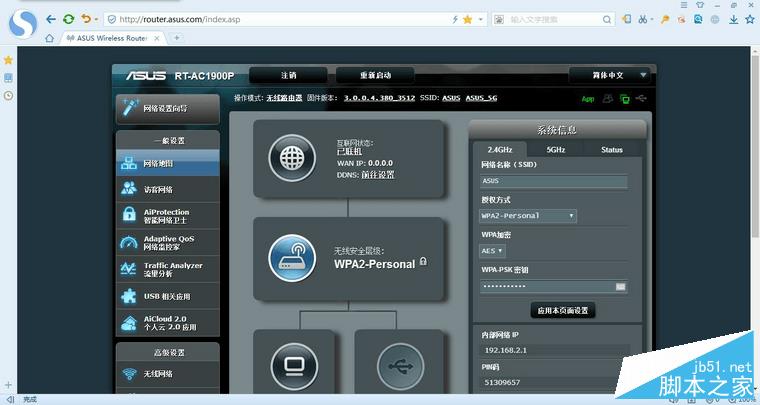
Task: Click the ASUS_5G SSID link
Action: click(481, 98)
